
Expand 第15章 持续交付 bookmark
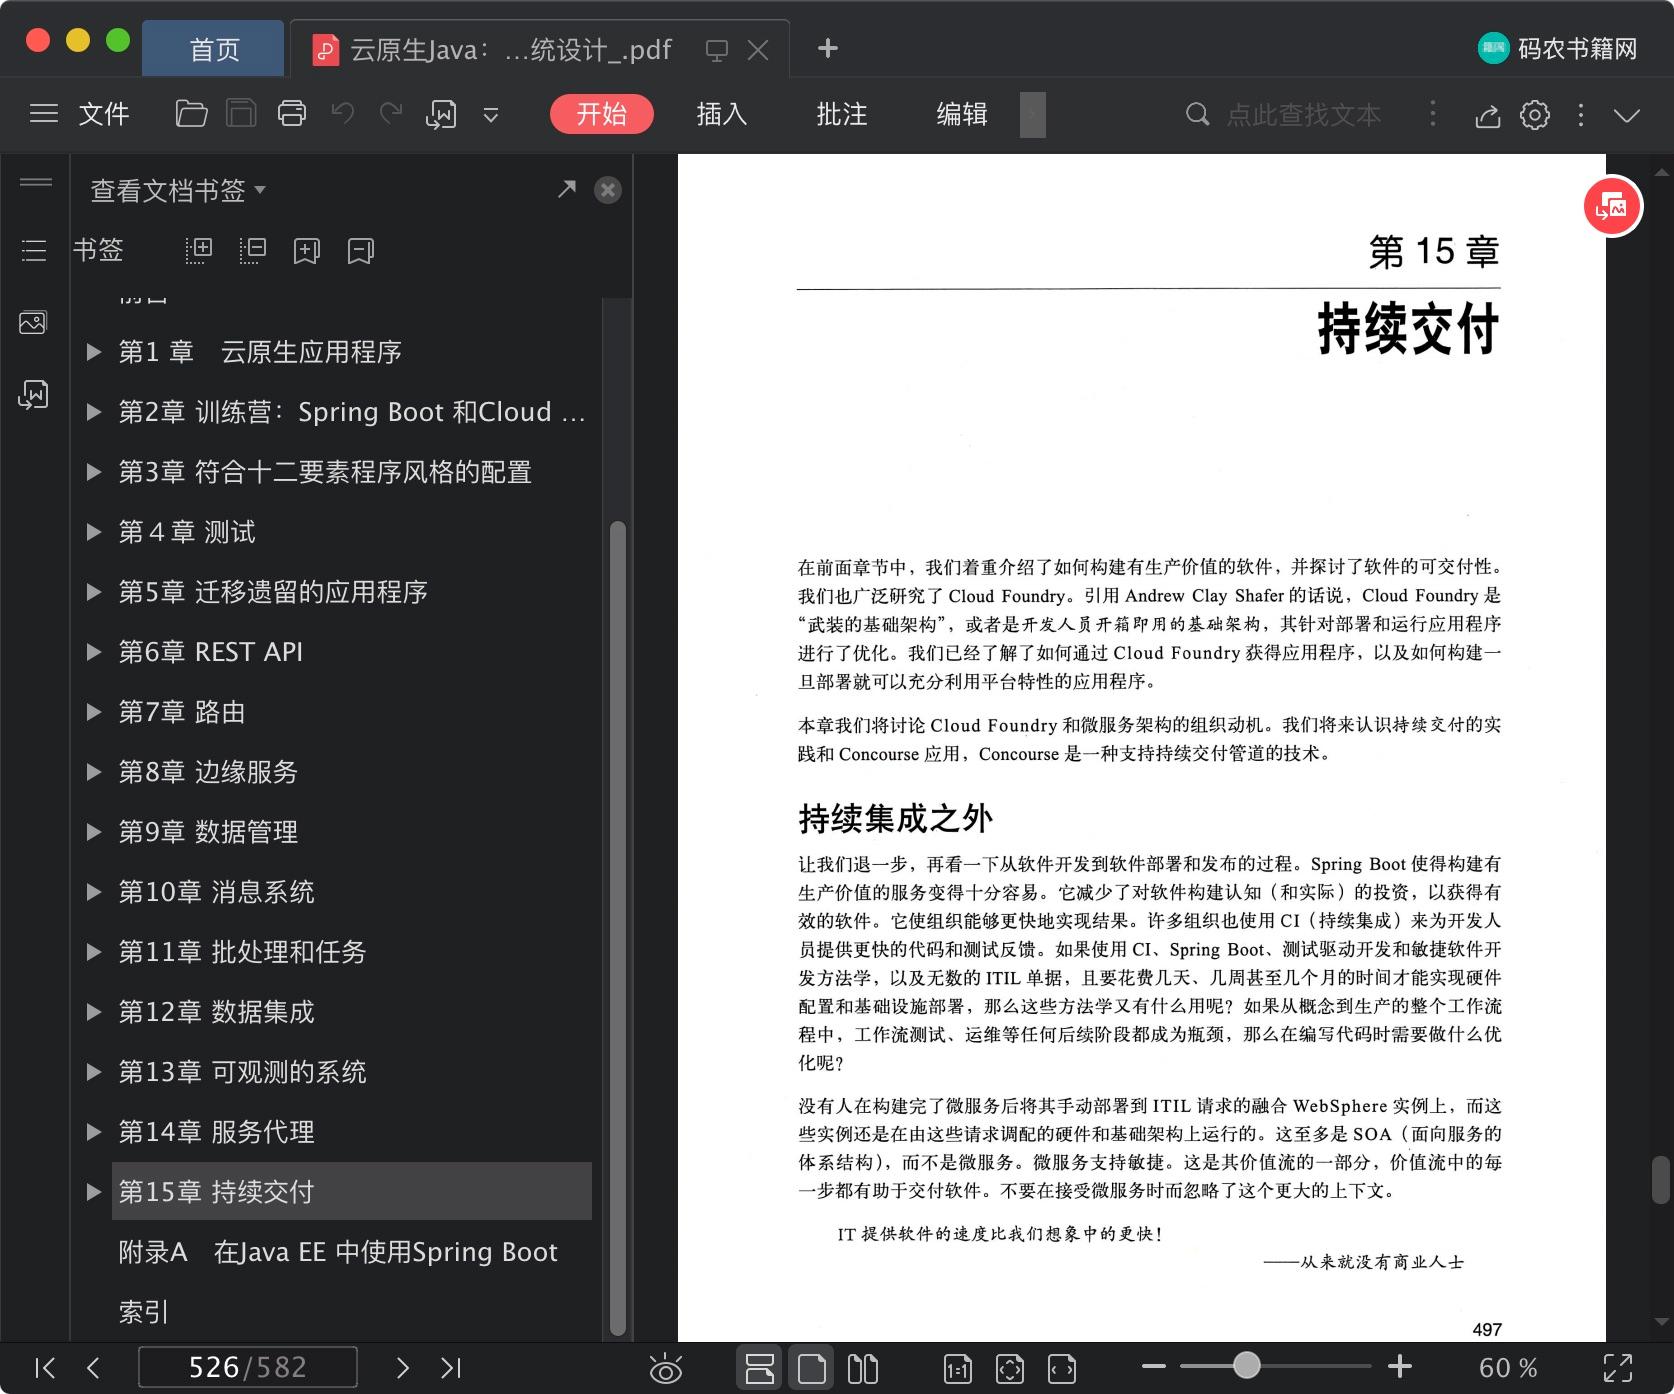(94, 1192)
